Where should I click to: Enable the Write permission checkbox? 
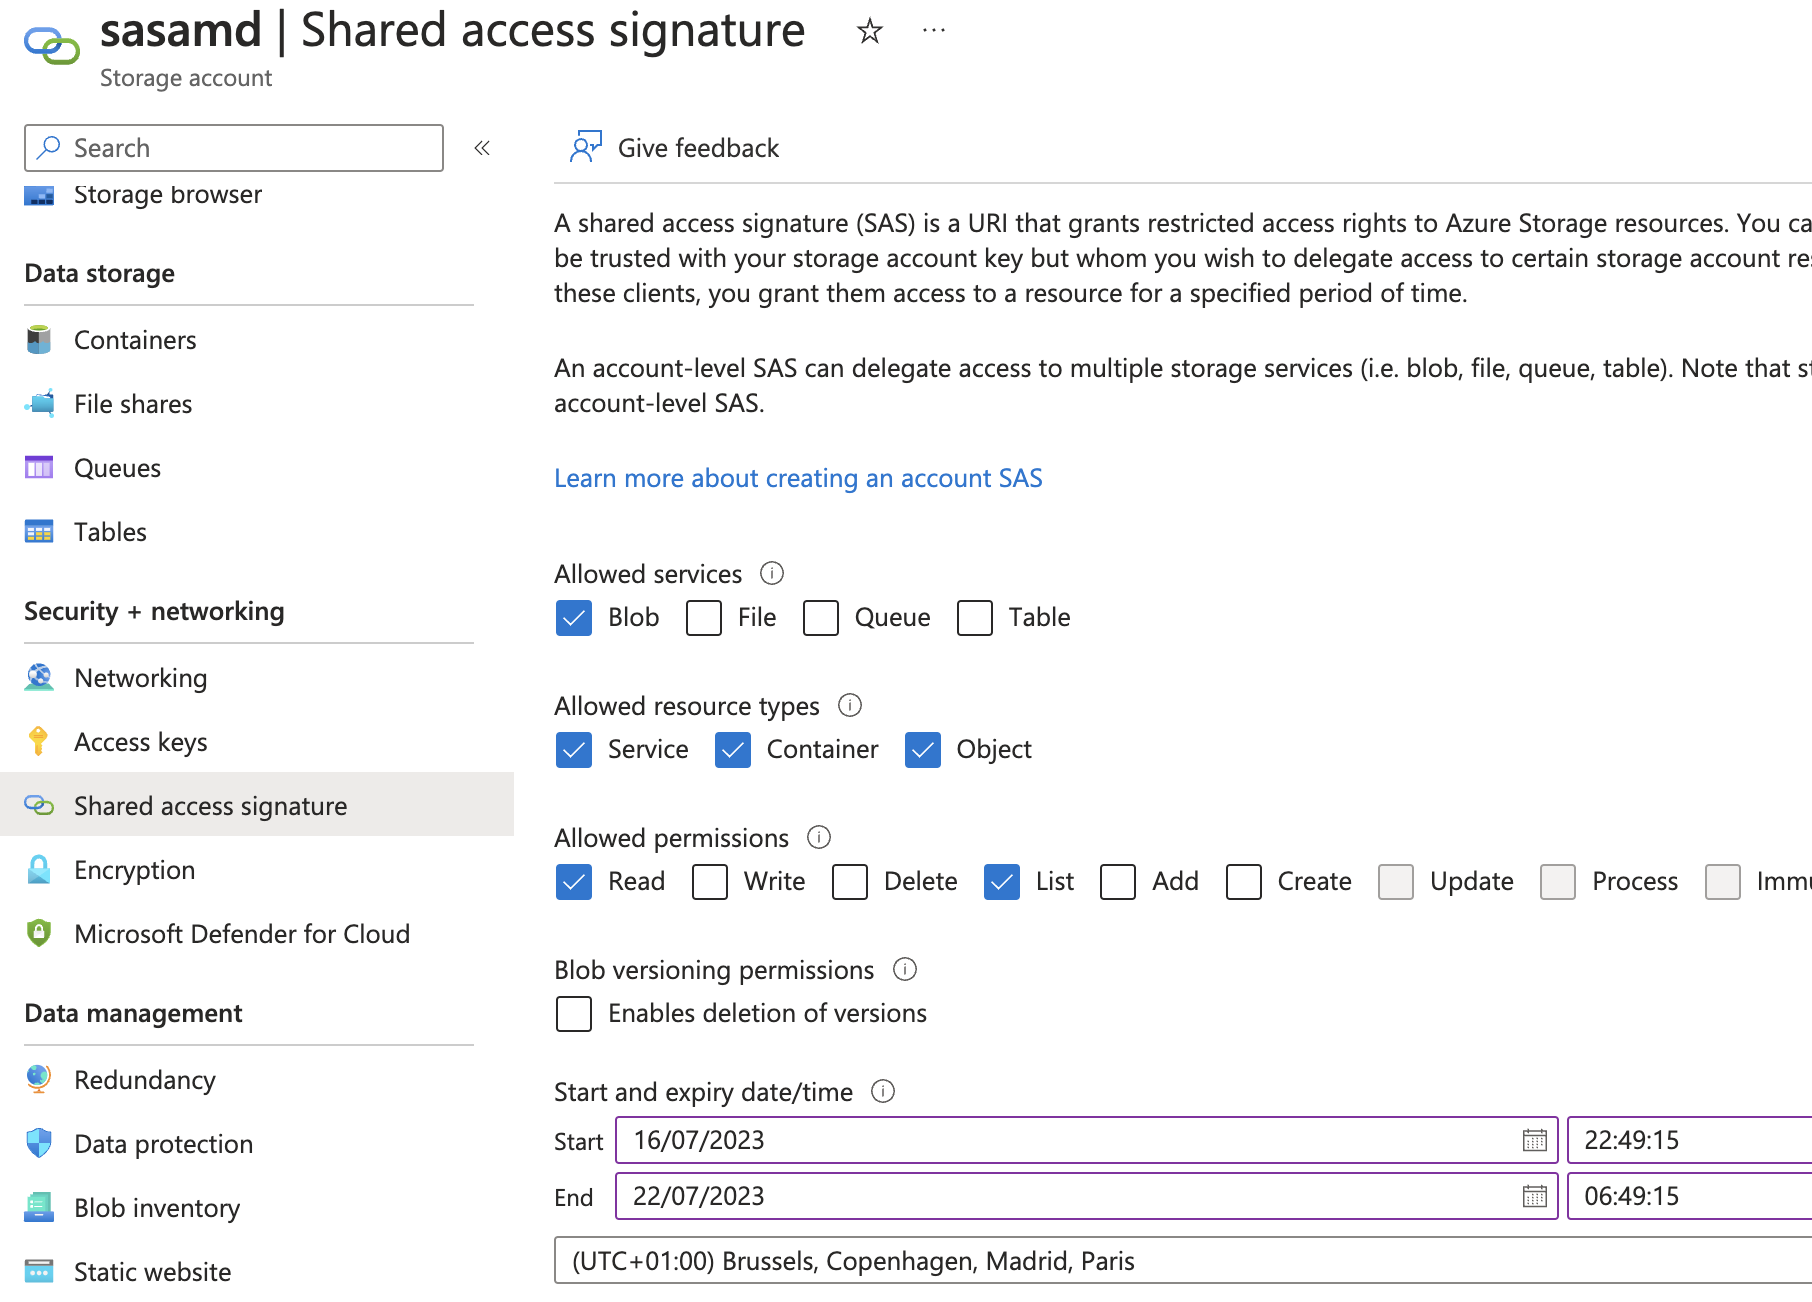pos(709,882)
